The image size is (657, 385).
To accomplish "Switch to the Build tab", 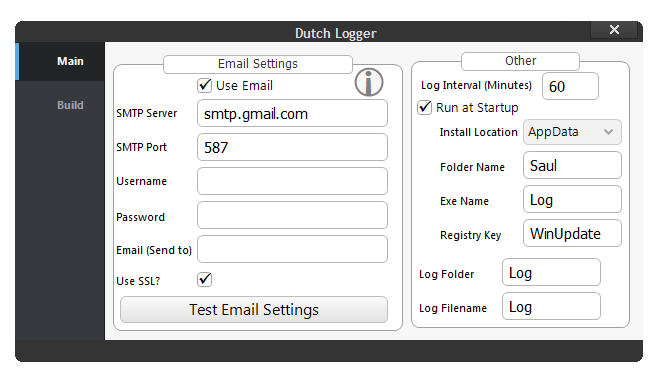I will [59, 105].
